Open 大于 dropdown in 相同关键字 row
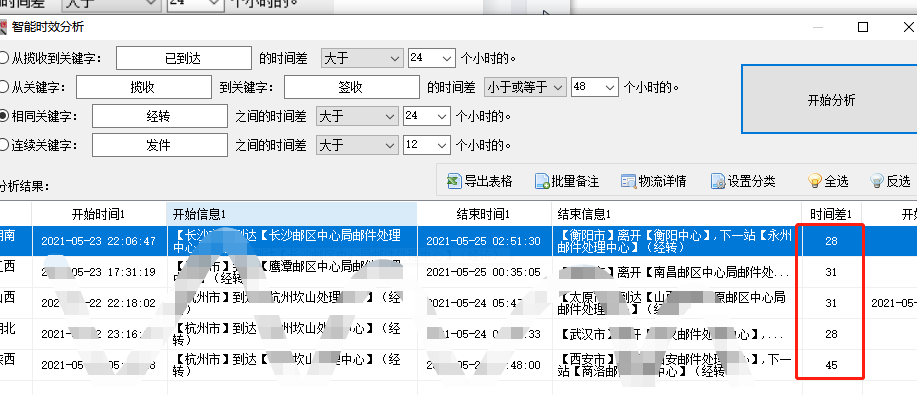 [357, 116]
